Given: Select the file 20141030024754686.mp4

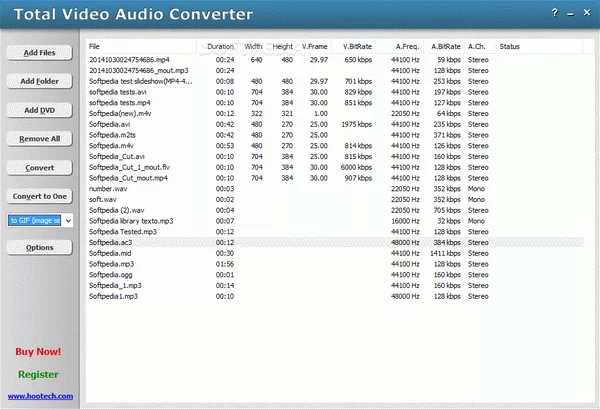Looking at the screenshot, I should (129, 60).
